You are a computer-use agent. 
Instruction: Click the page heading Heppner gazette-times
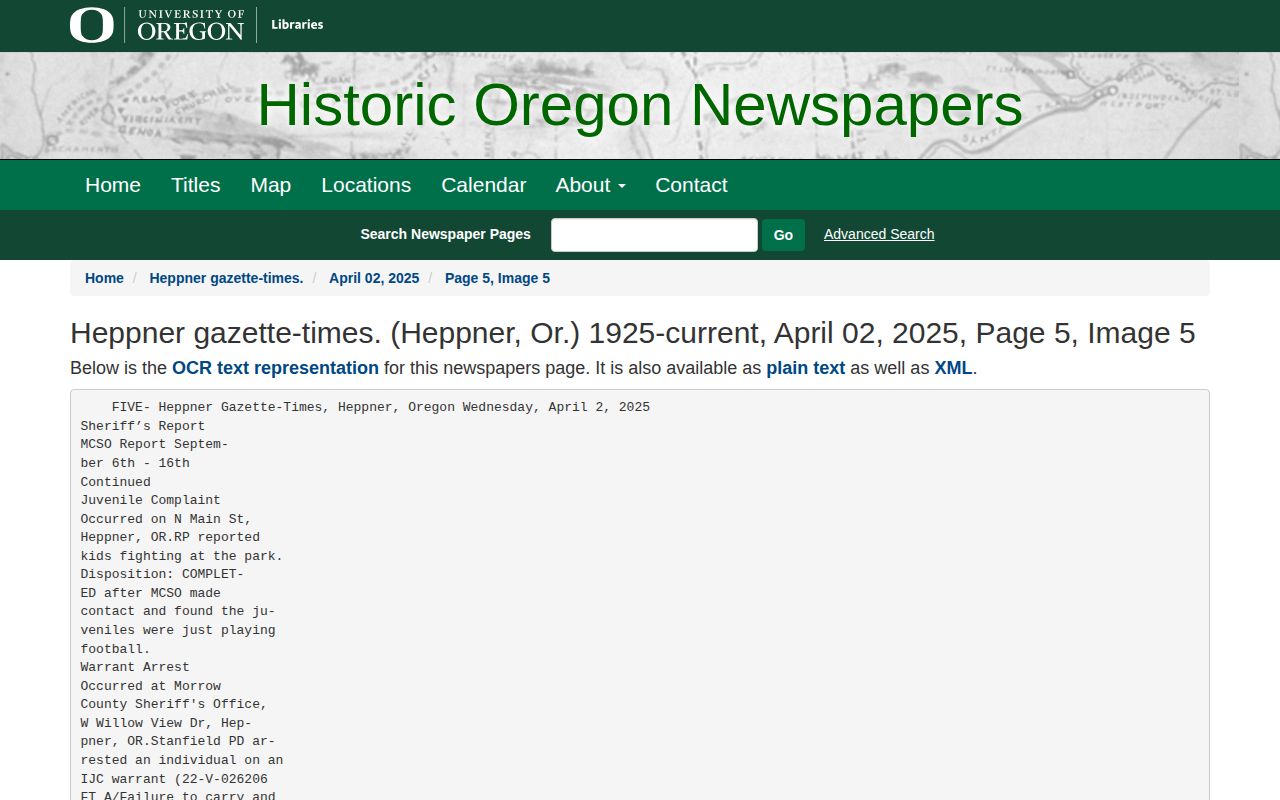[632, 333]
